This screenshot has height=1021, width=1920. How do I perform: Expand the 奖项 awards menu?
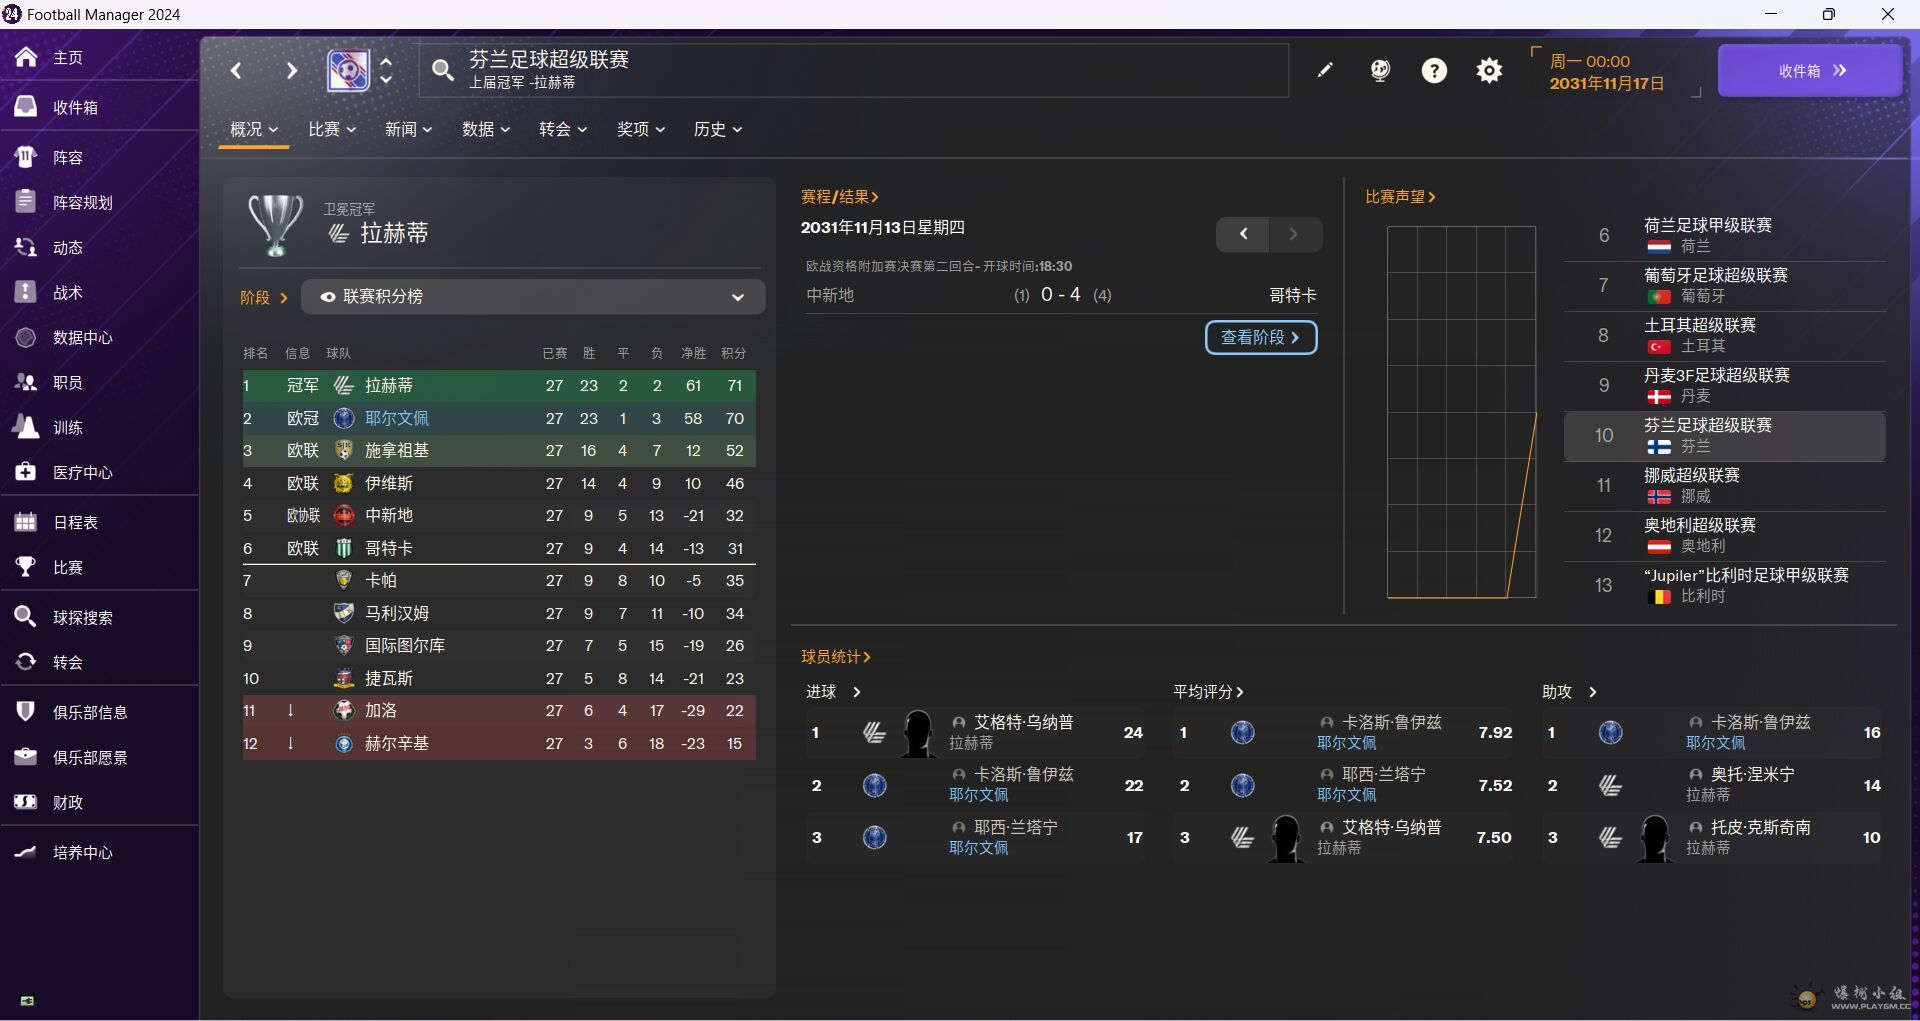point(641,129)
